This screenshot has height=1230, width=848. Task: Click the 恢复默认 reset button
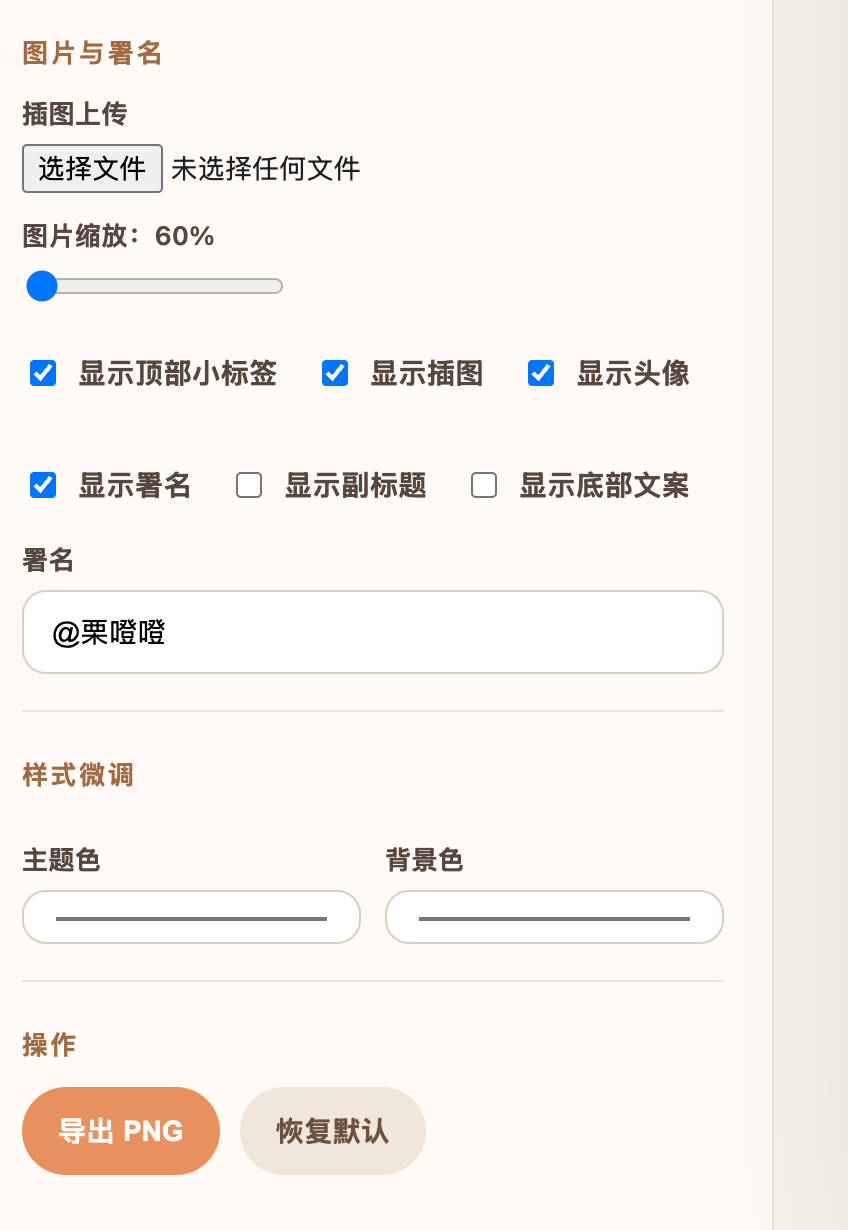332,1131
